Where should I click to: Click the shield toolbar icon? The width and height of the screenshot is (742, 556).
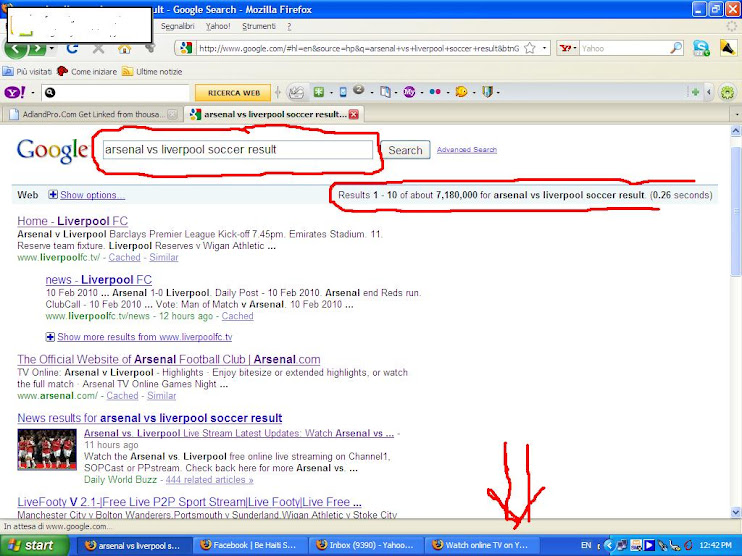click(x=487, y=92)
